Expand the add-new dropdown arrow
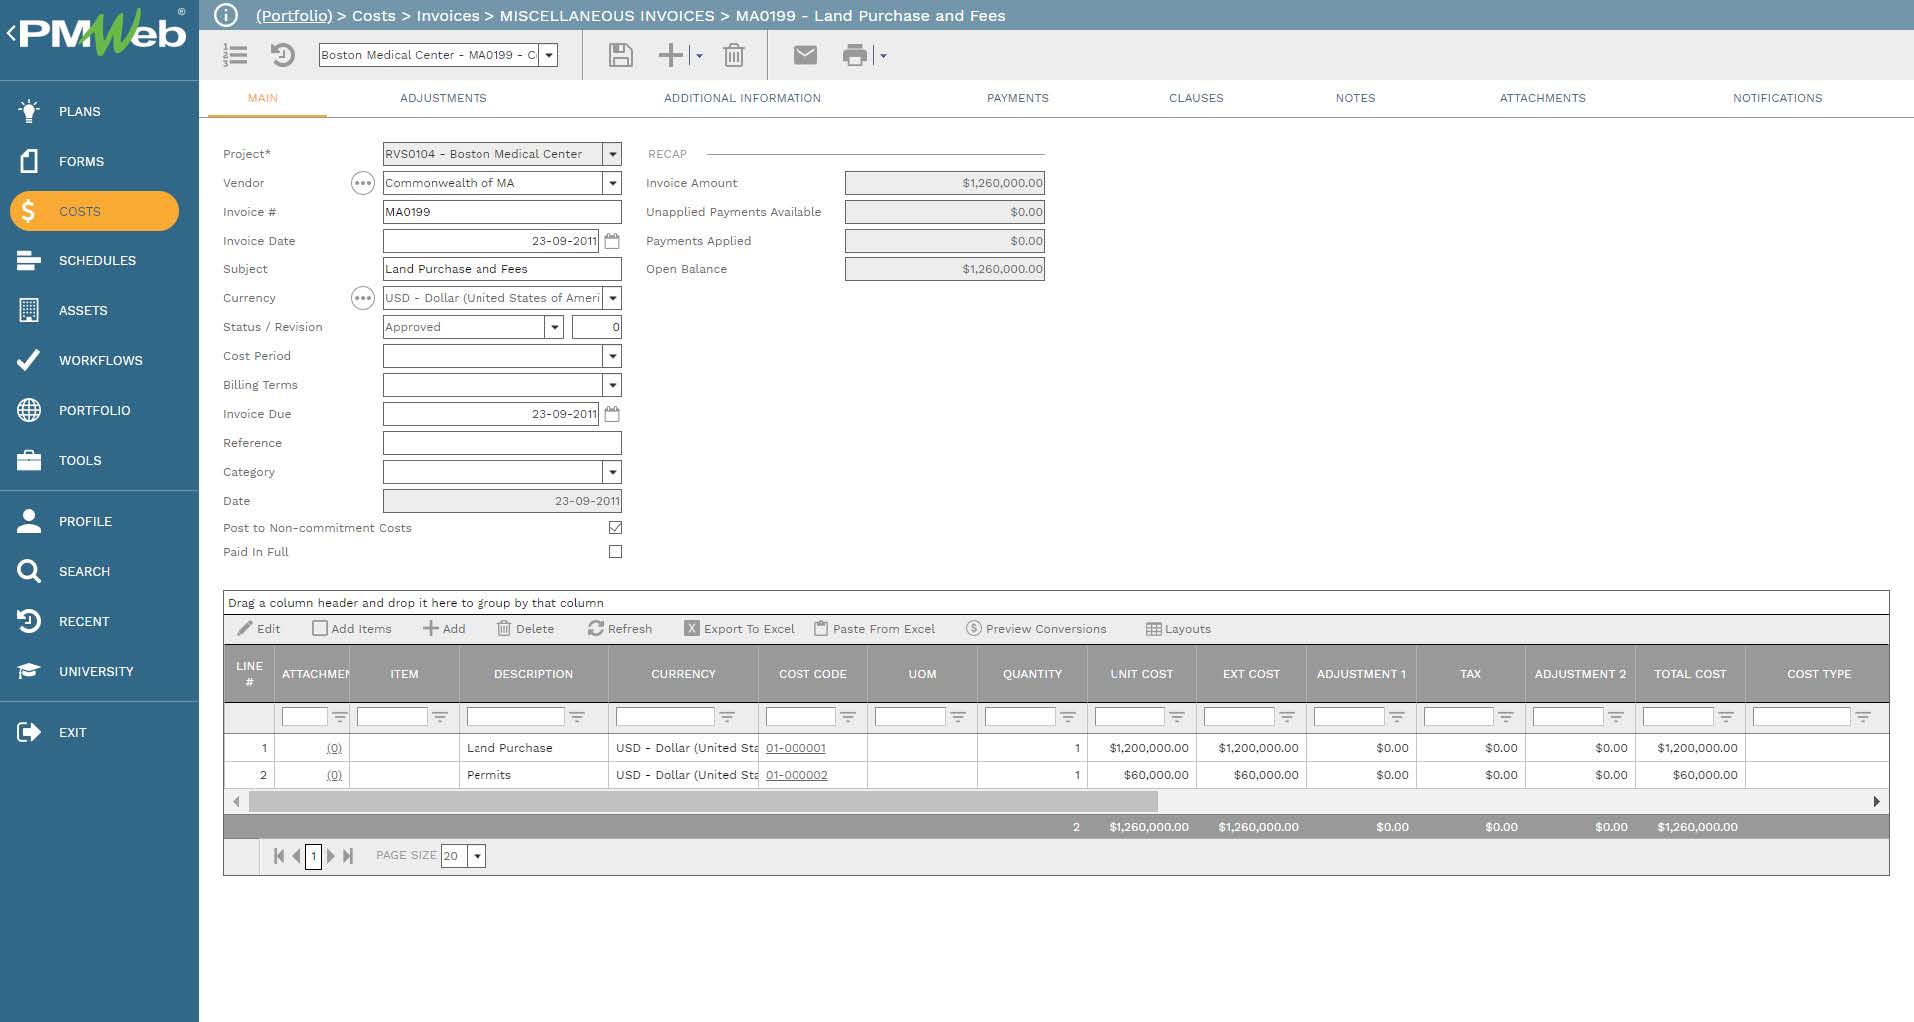1914x1022 pixels. point(698,56)
